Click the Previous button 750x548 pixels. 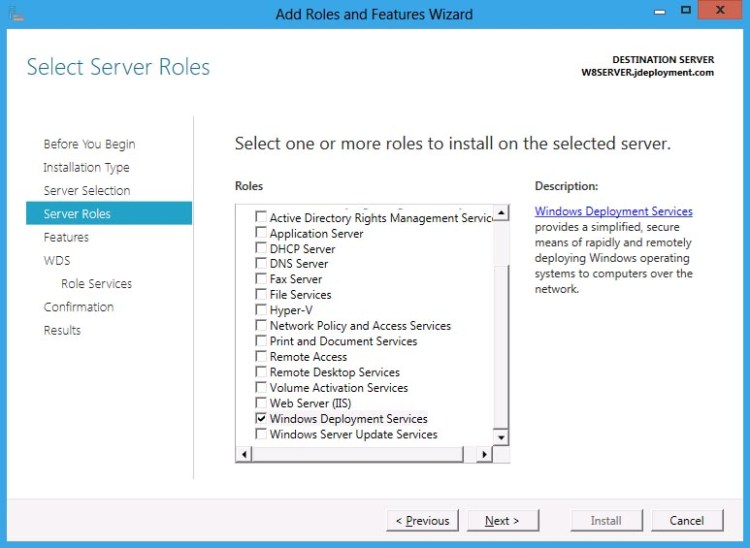coord(423,520)
